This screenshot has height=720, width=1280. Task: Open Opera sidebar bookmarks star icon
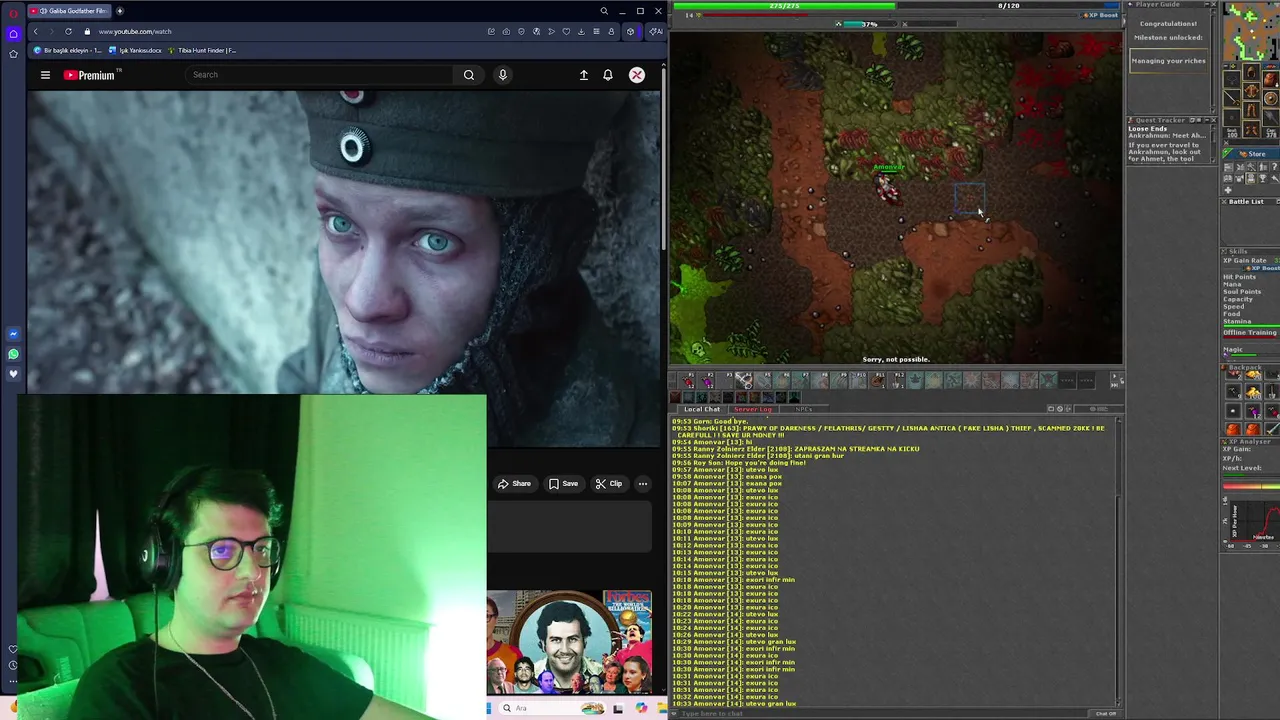click(x=13, y=53)
